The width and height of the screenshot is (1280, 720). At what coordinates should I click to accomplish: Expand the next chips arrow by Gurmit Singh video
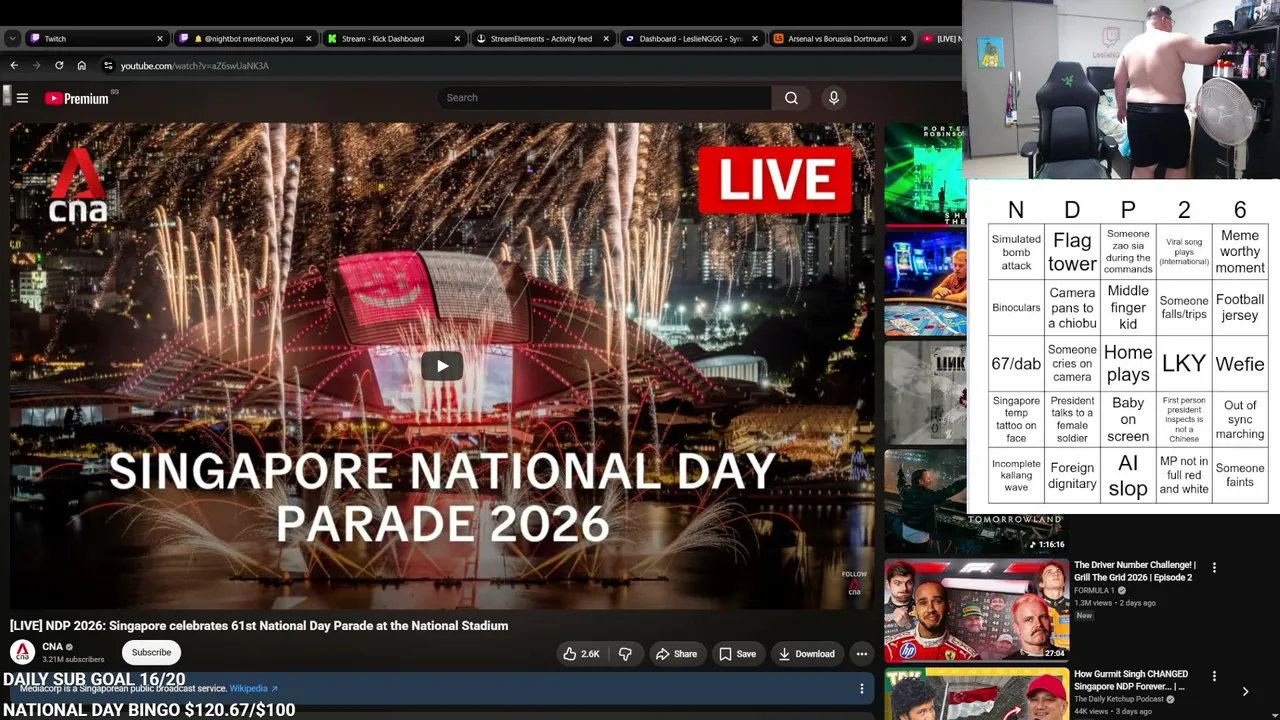pyautogui.click(x=1245, y=691)
